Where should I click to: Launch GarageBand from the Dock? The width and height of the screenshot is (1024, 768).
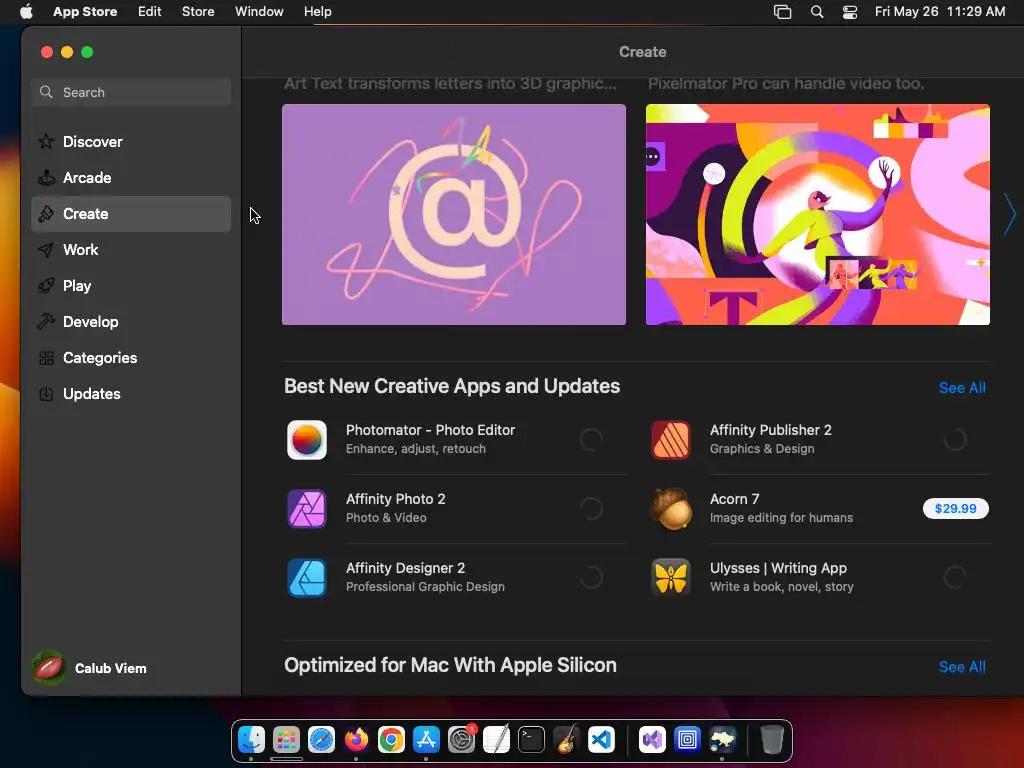click(566, 739)
